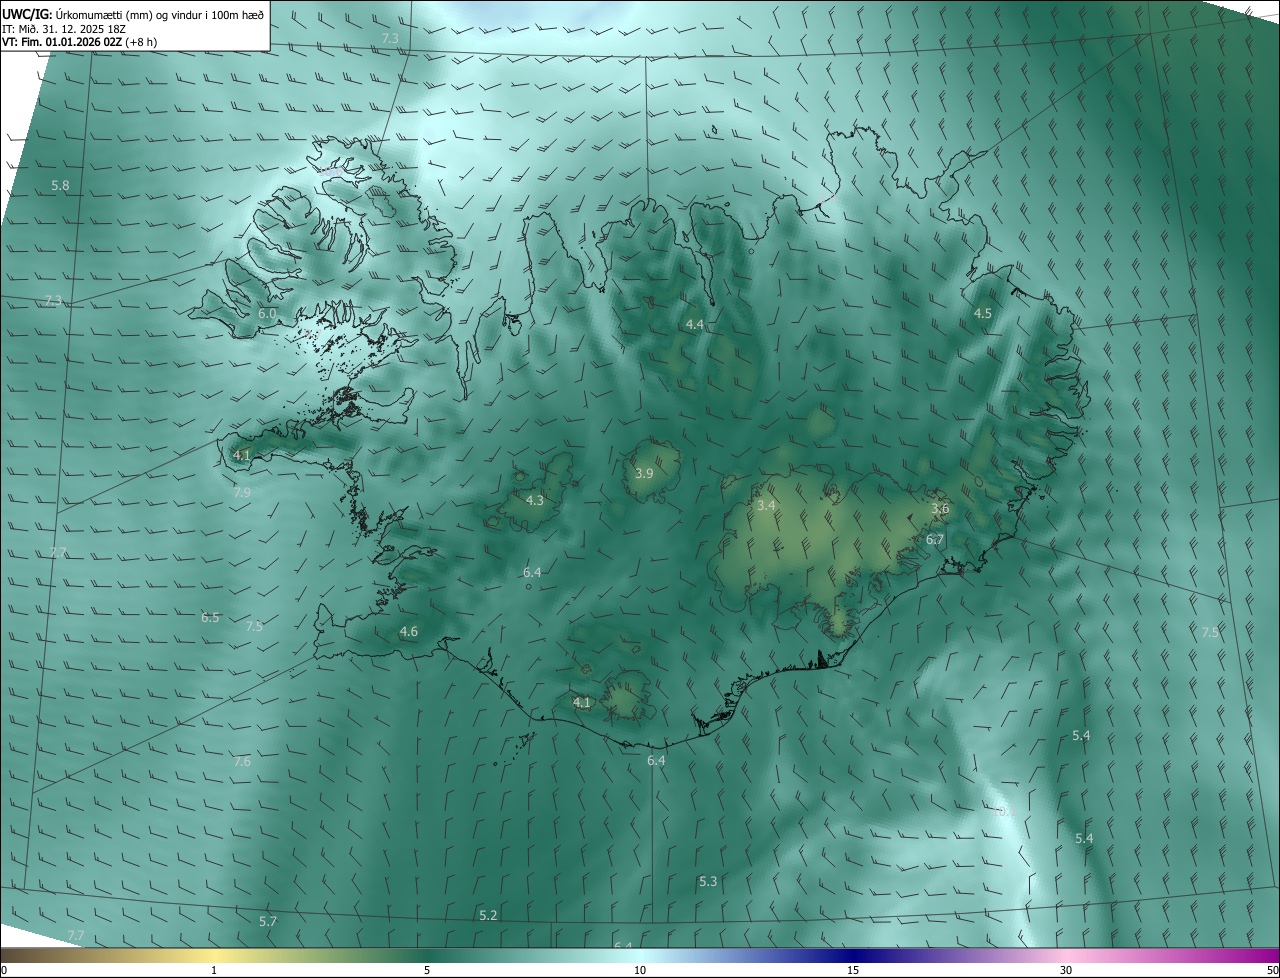Click the 6.5 value label
Image resolution: width=1280 pixels, height=978 pixels.
pyautogui.click(x=210, y=618)
